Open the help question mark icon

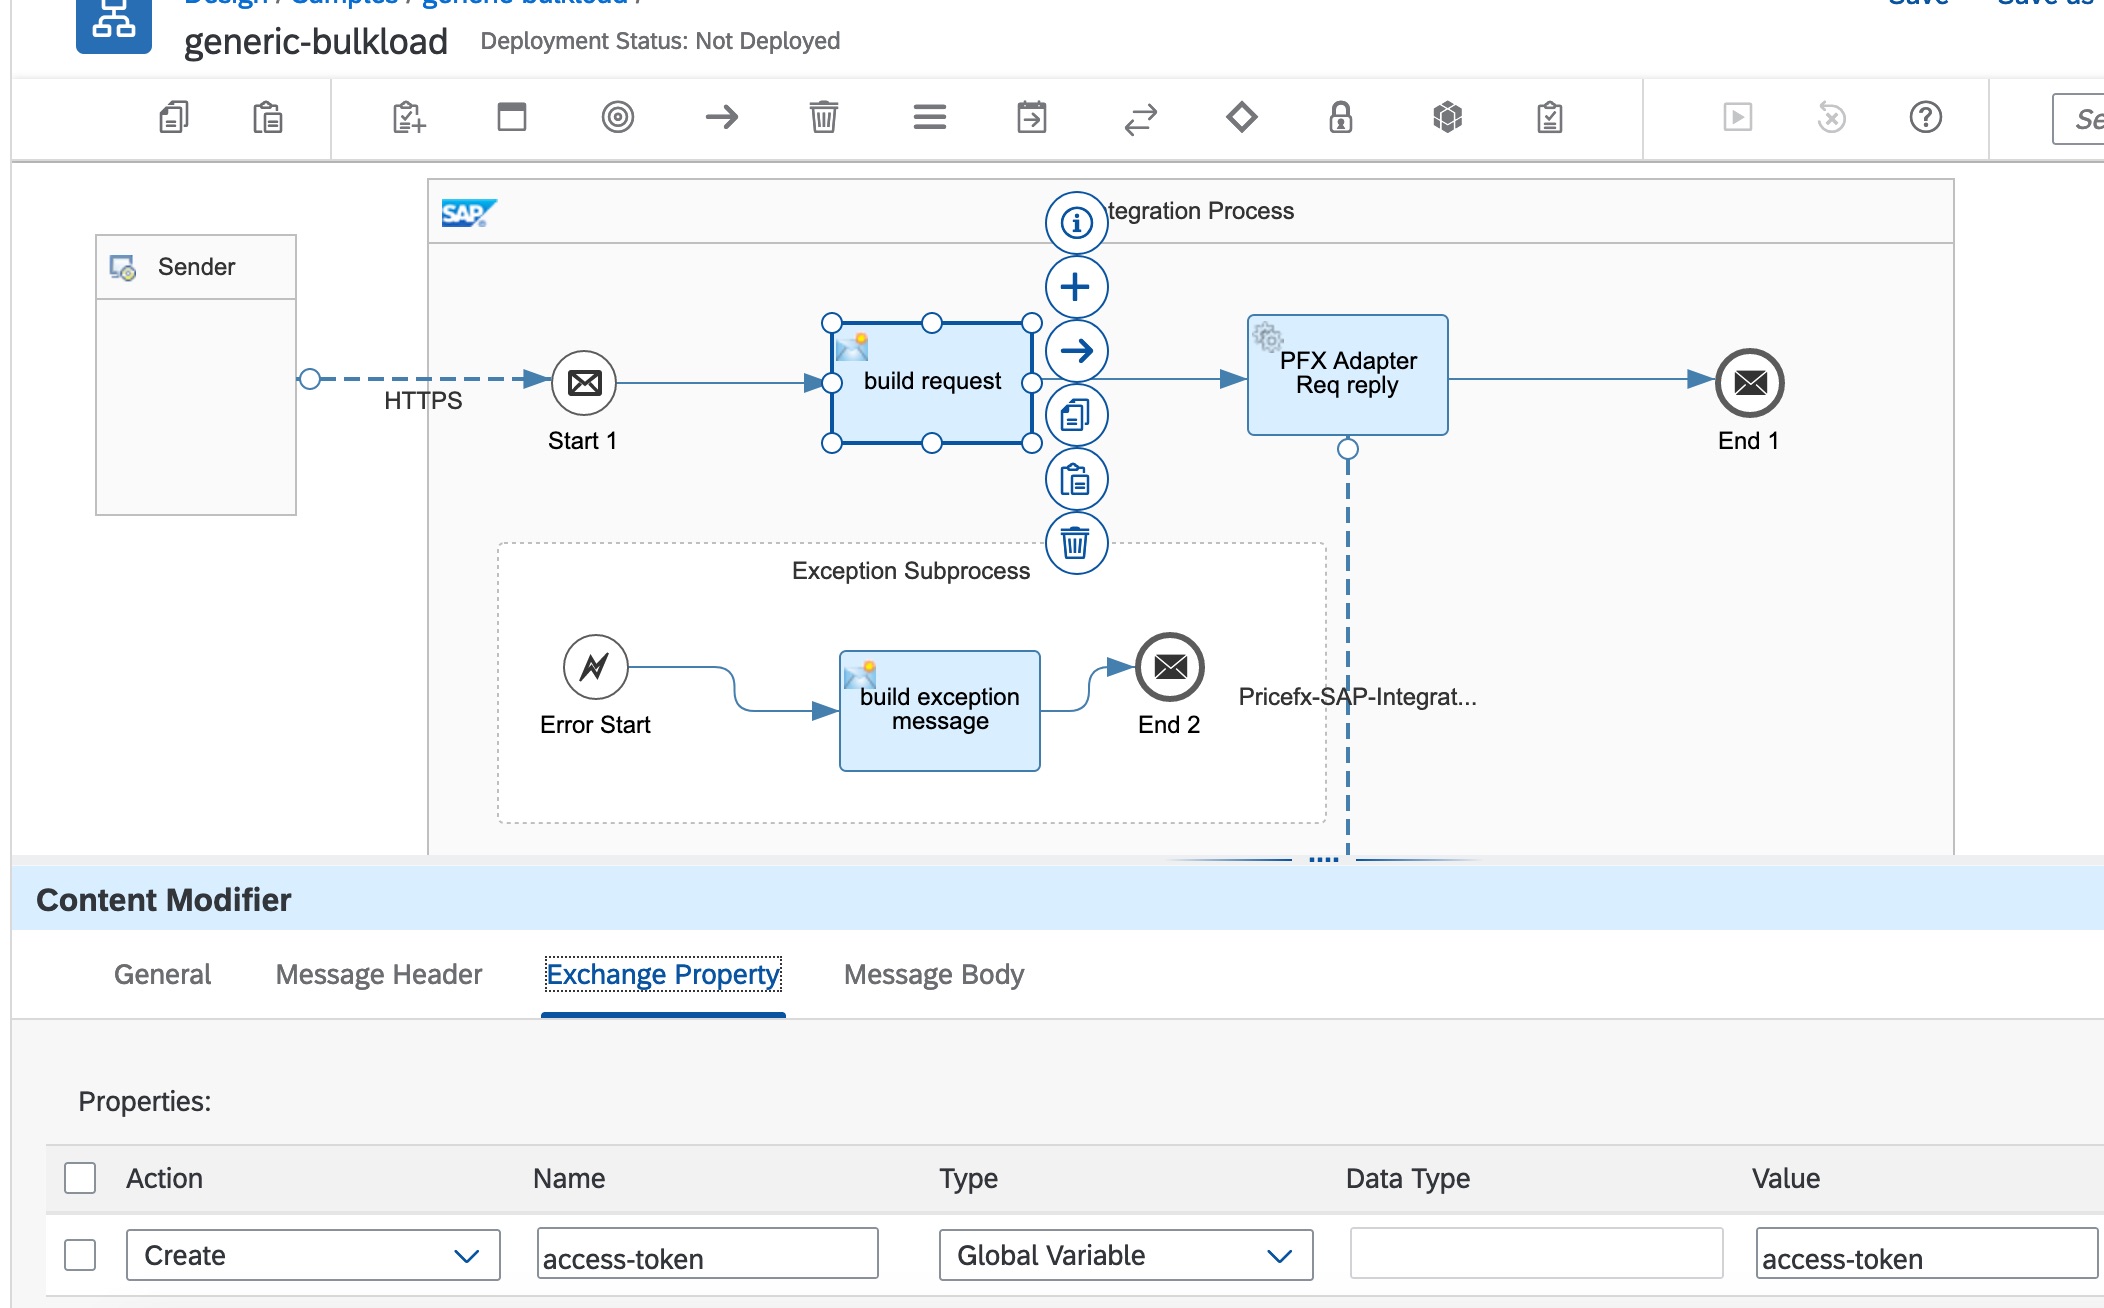[1925, 118]
